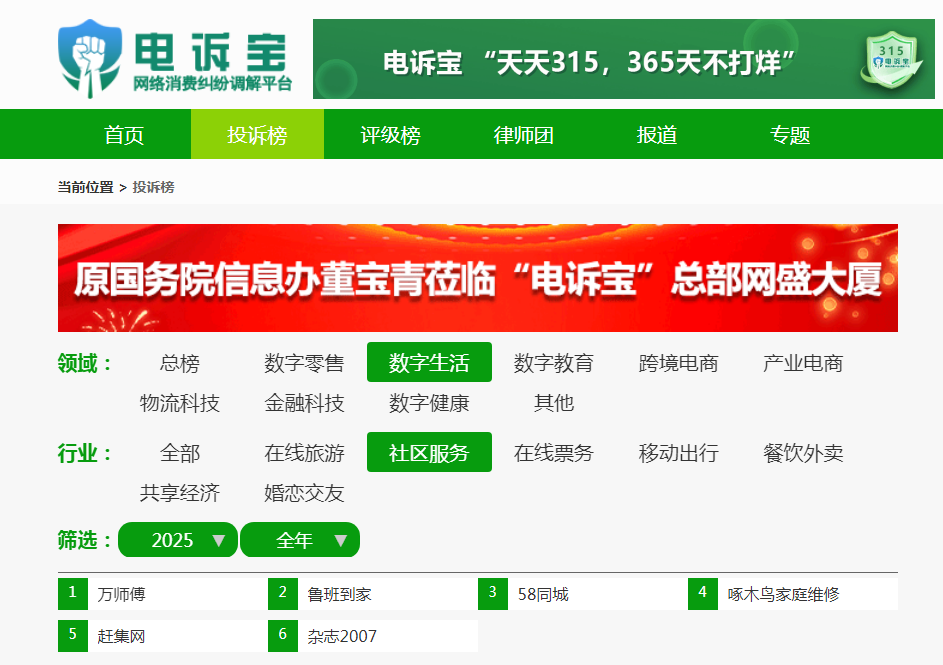Open the 律师团 tab
This screenshot has width=943, height=665.
click(524, 135)
